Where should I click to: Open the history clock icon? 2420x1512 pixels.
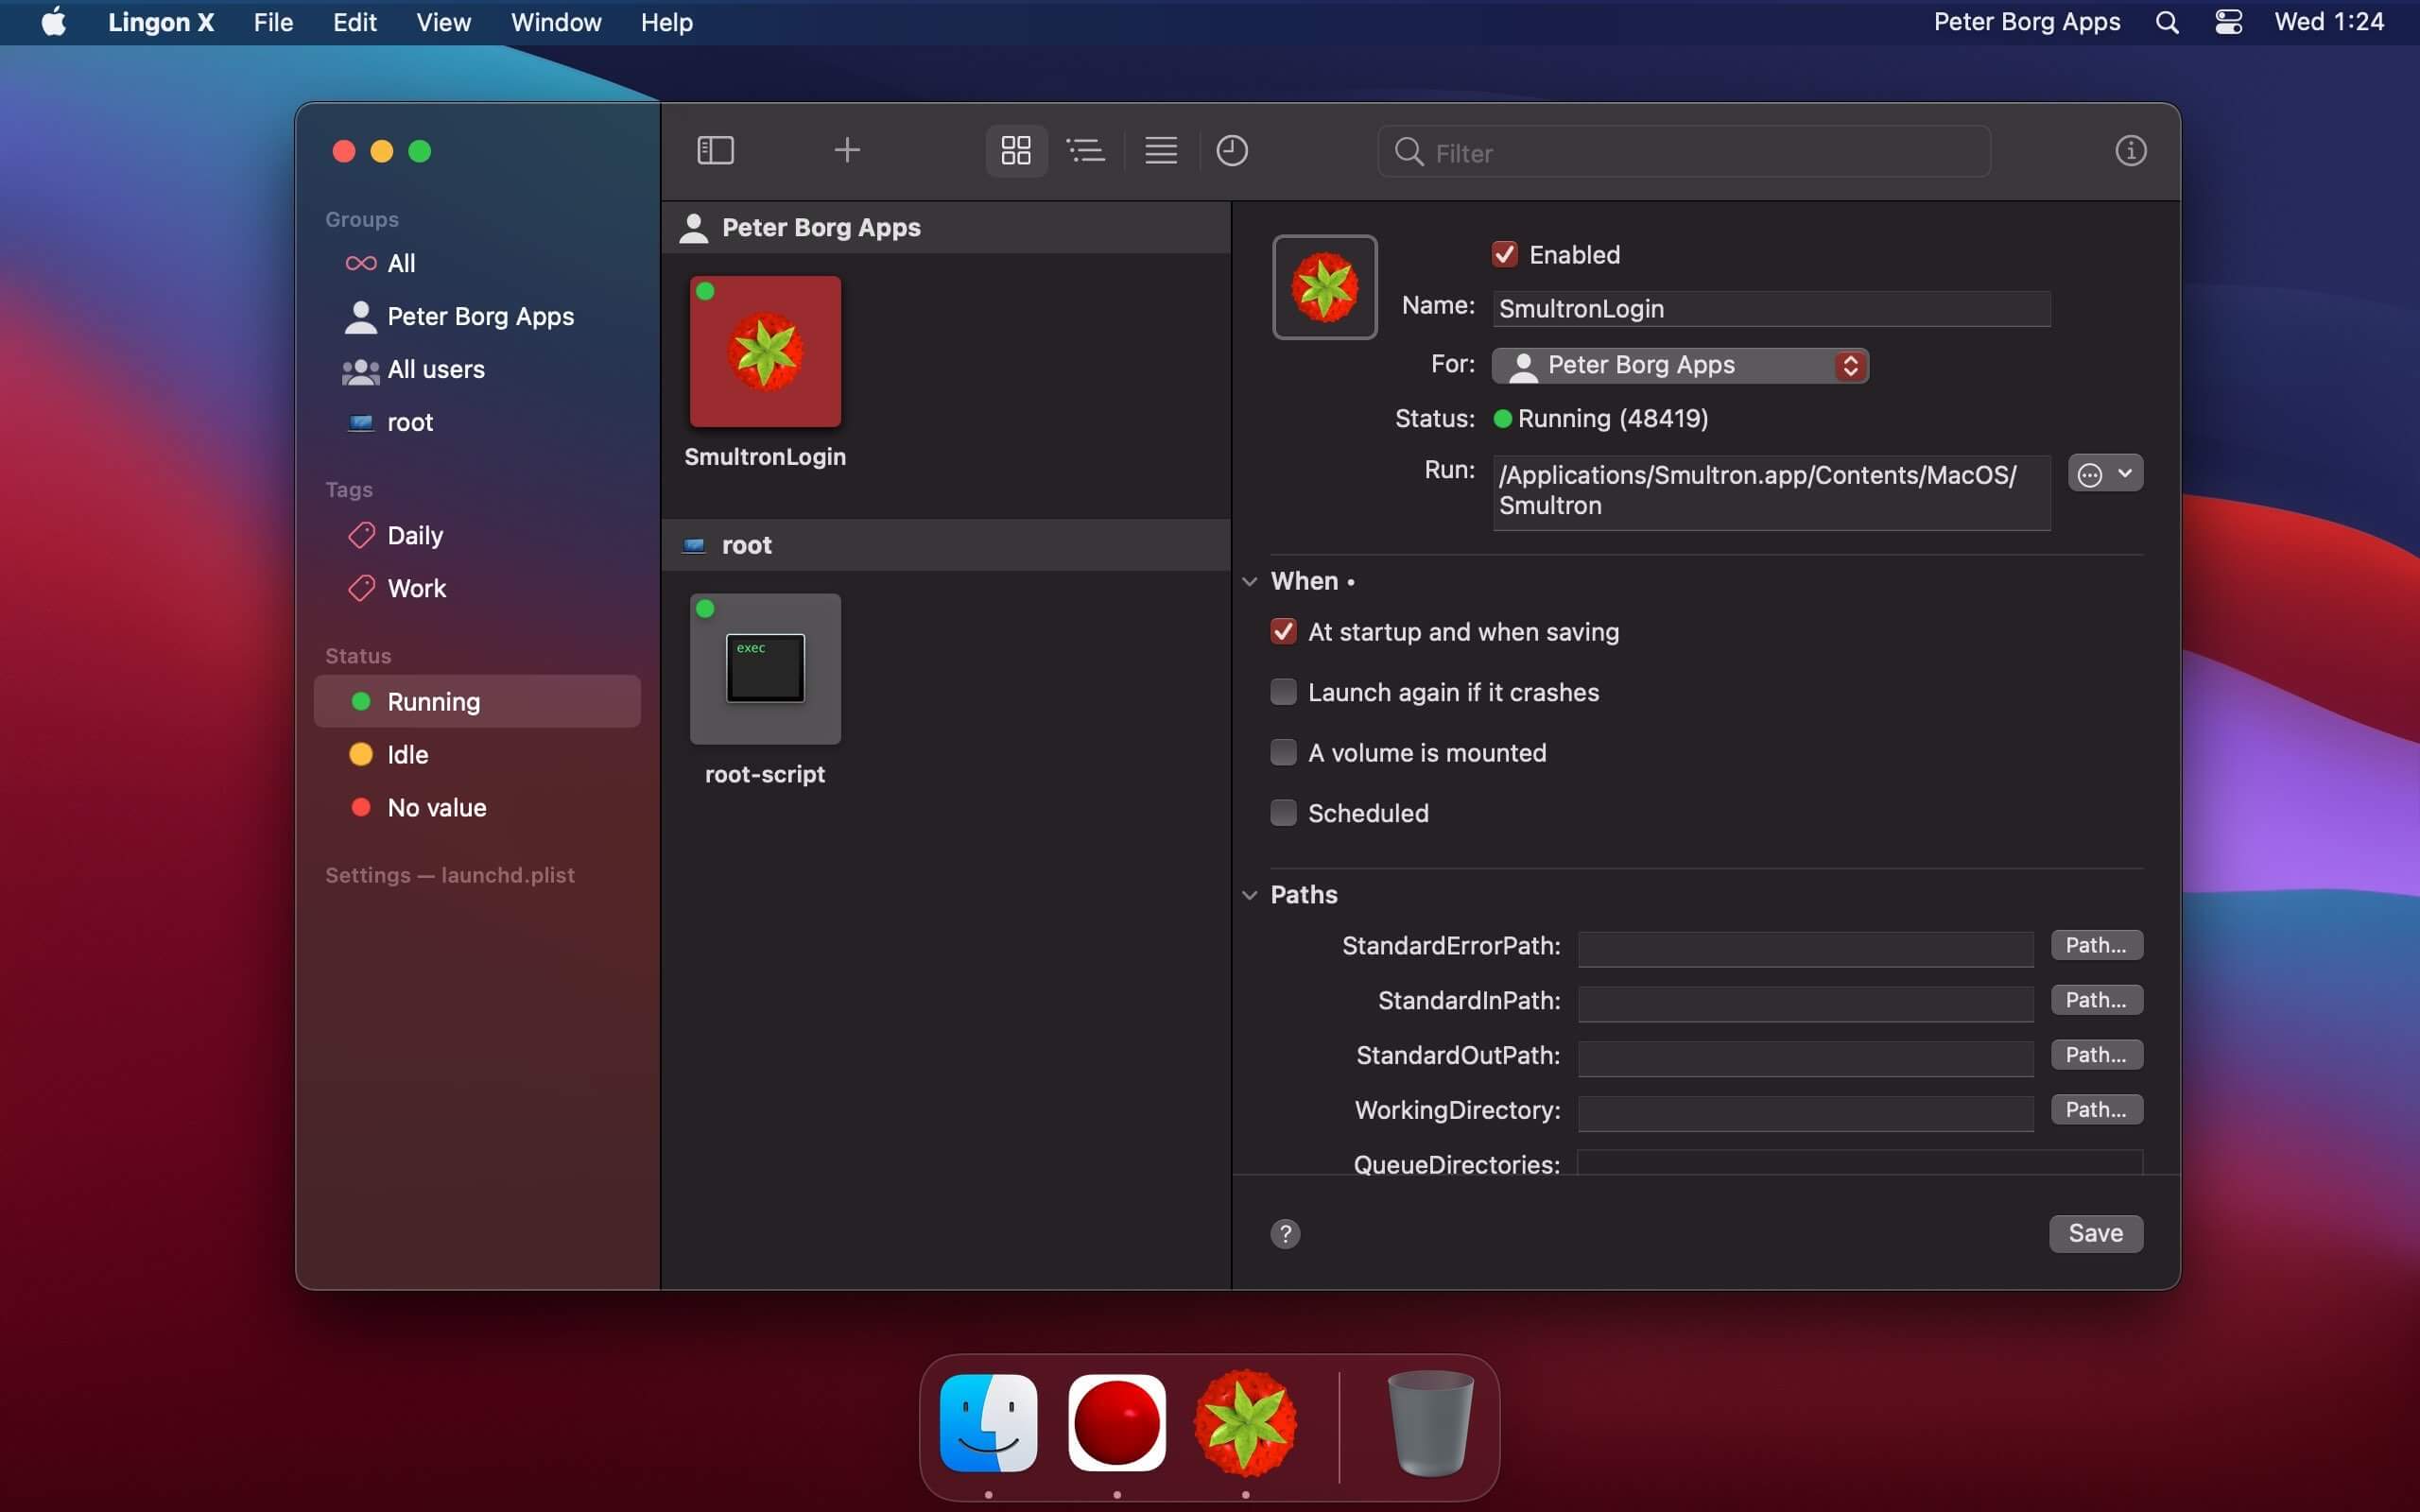1232,150
